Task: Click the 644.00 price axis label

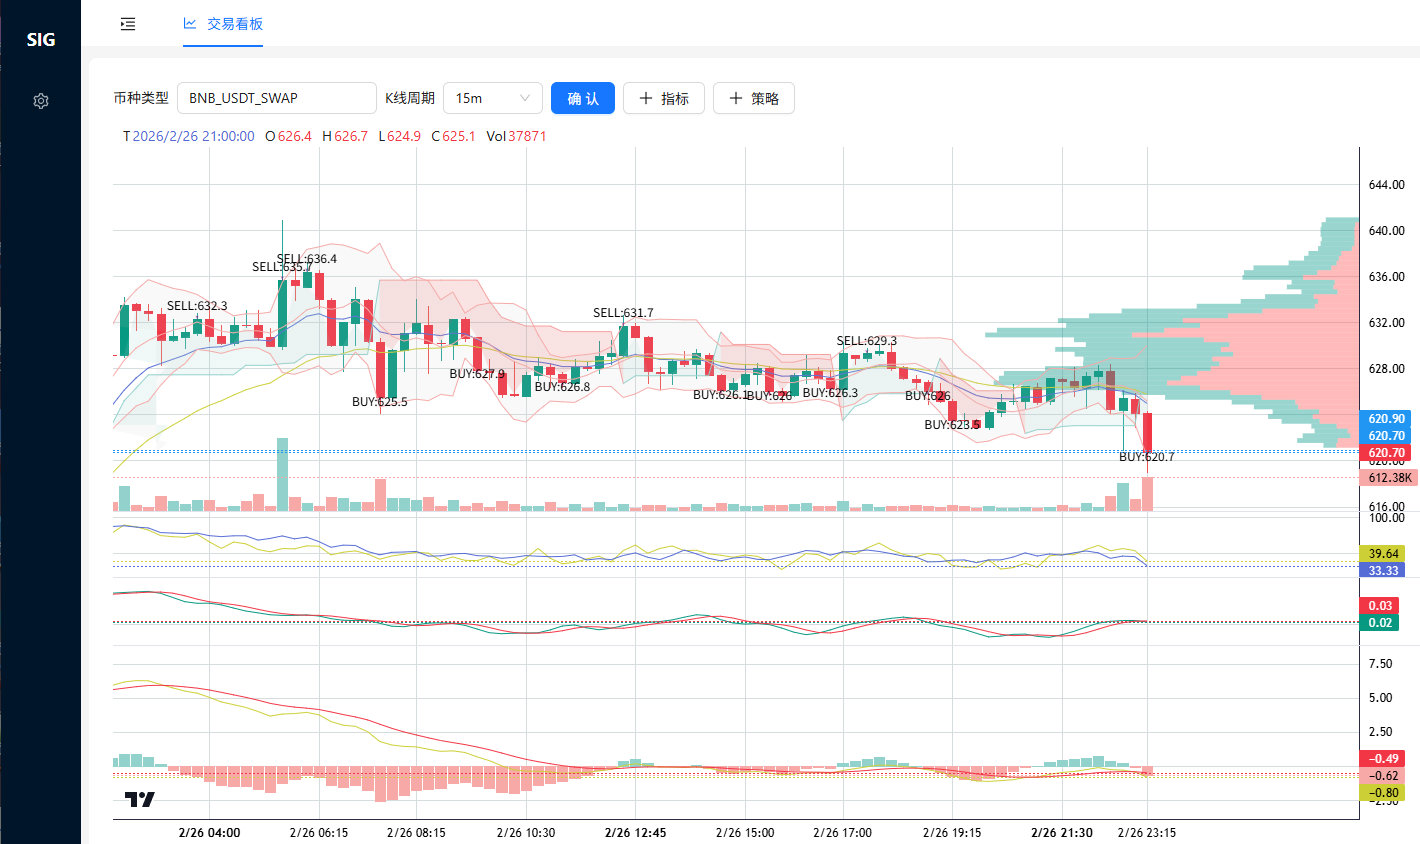Action: (x=1386, y=185)
